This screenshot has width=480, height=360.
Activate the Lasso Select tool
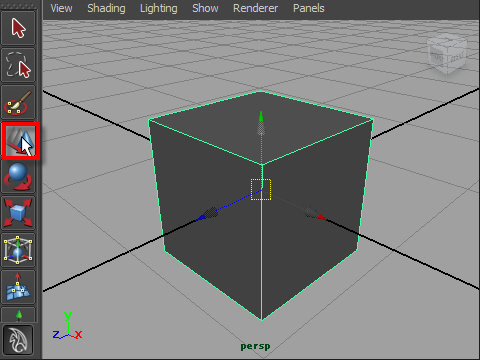18,65
